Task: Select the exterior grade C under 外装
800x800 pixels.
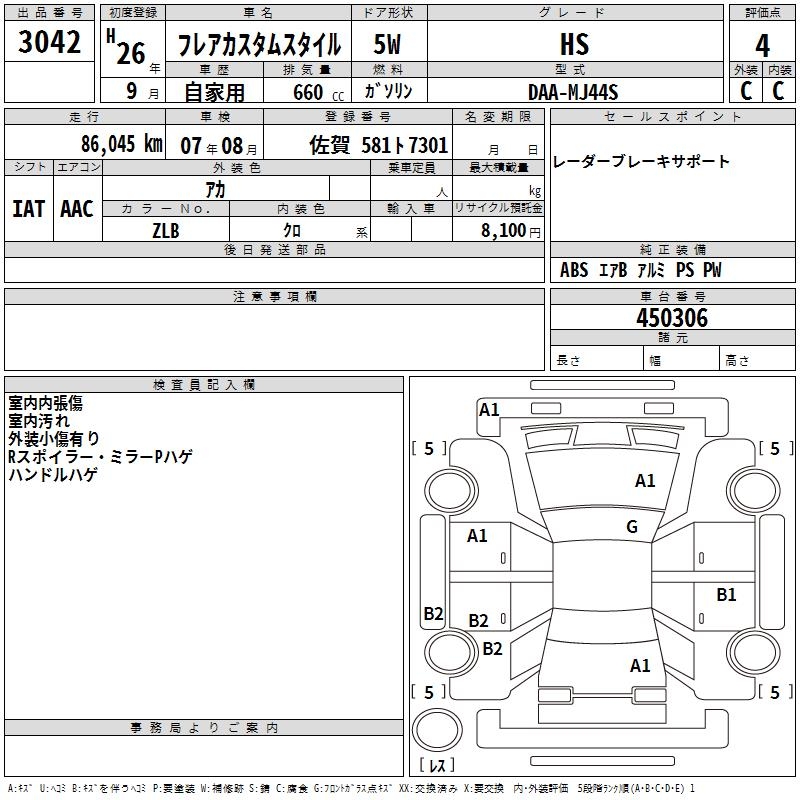Action: (746, 91)
